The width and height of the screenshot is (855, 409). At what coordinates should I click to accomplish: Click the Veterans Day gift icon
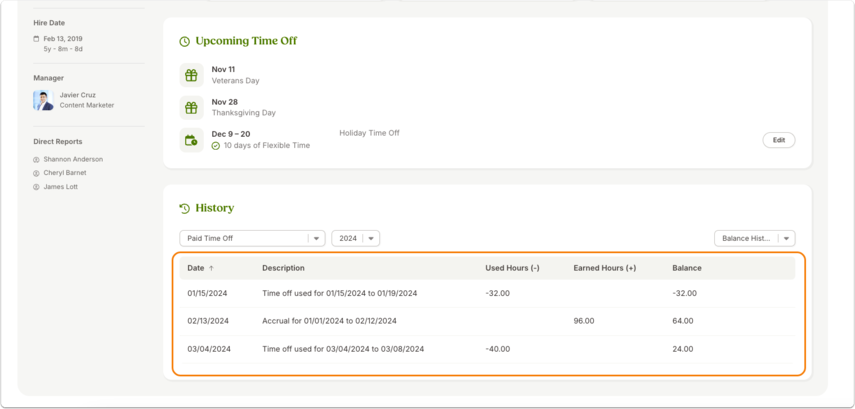191,75
